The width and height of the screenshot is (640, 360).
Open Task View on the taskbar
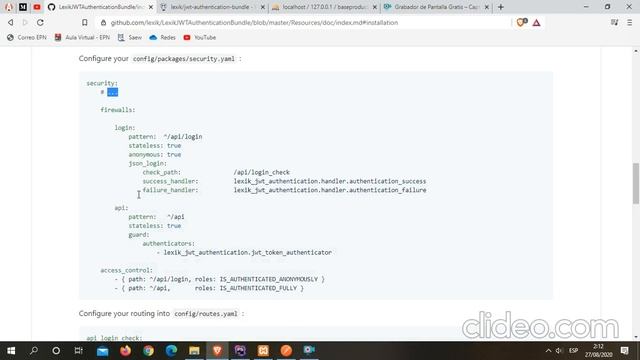78,351
